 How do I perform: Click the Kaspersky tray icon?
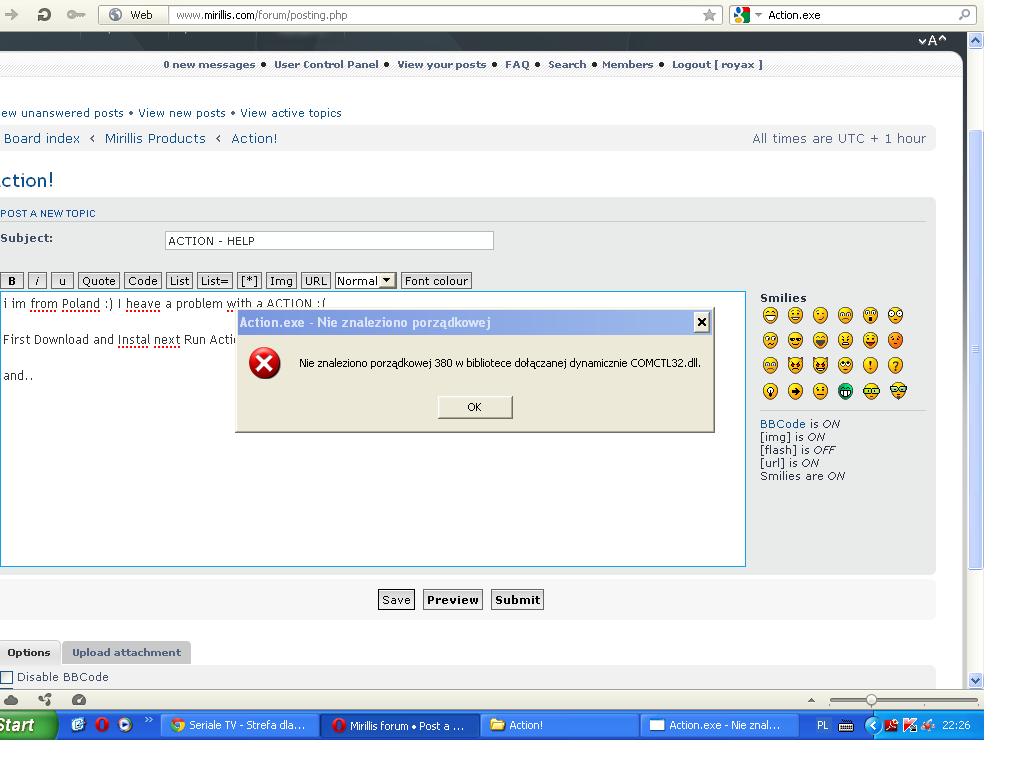click(x=910, y=726)
